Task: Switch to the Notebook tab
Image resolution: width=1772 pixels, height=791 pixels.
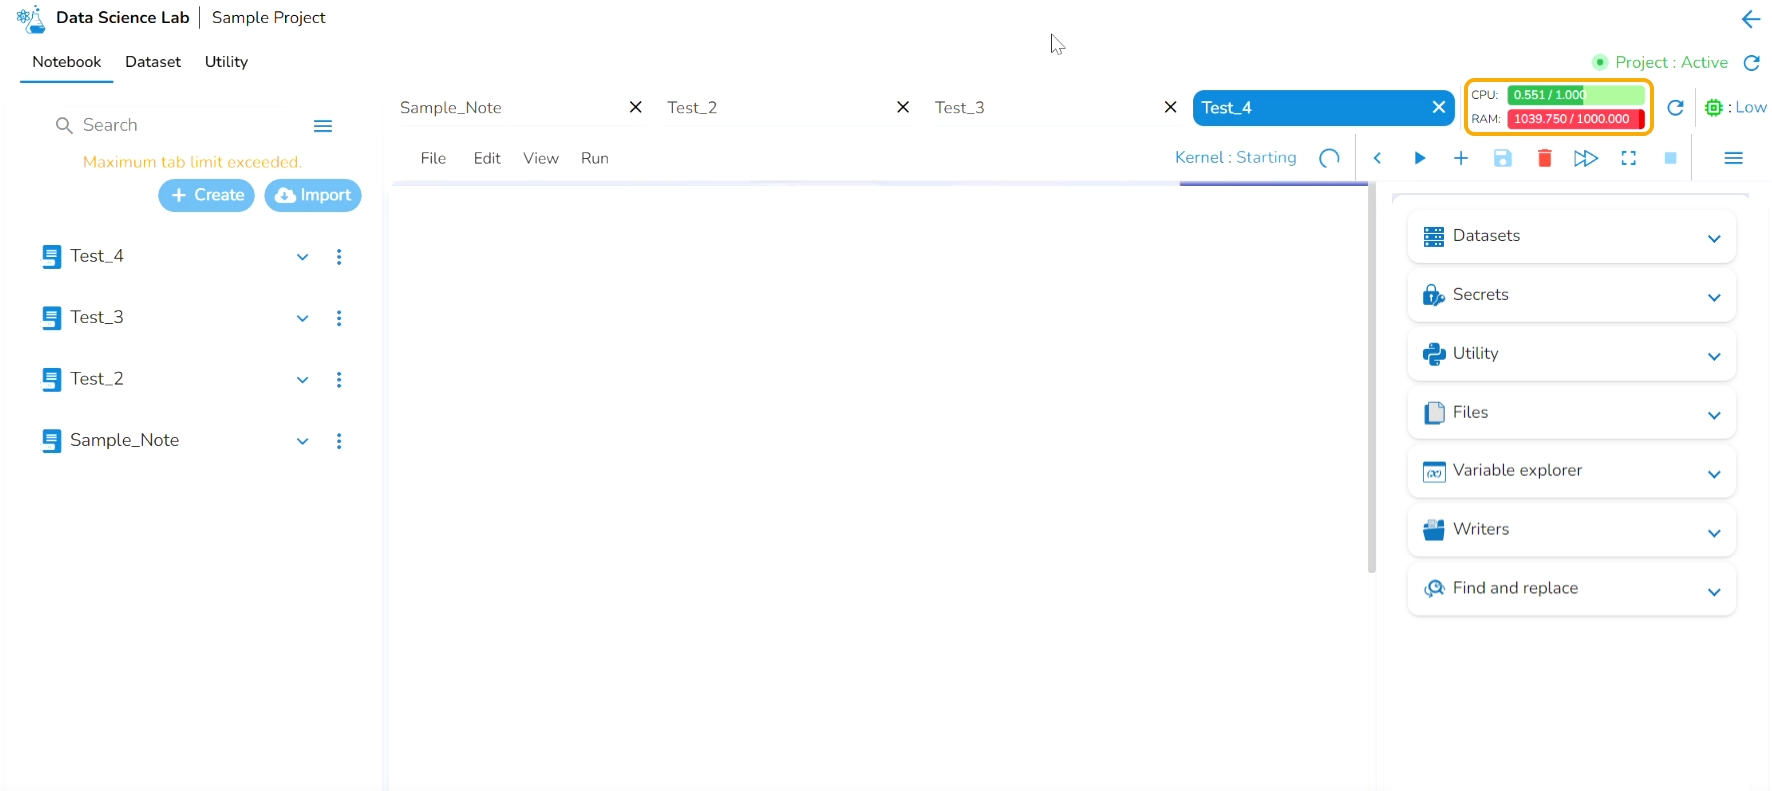Action: 67,62
